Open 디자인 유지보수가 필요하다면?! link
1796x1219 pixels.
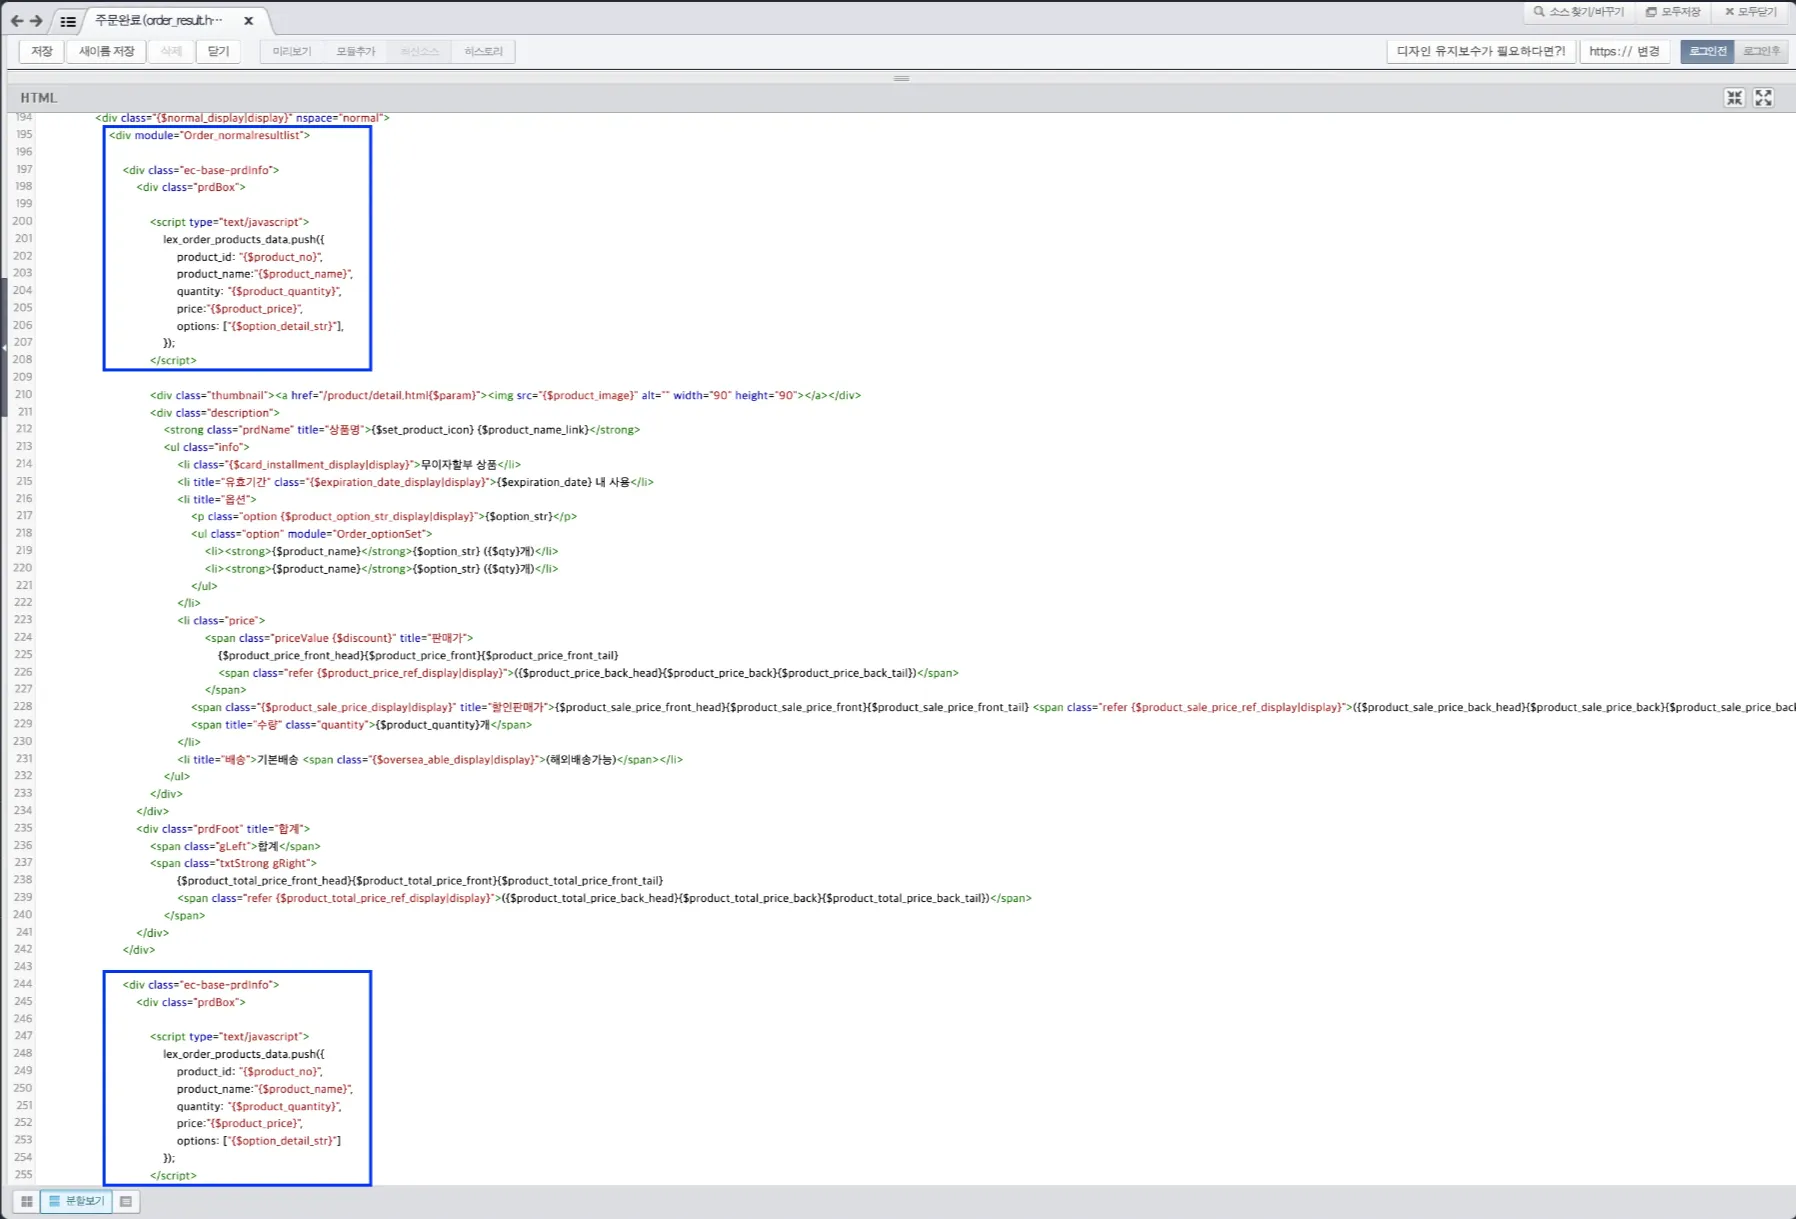tap(1481, 51)
